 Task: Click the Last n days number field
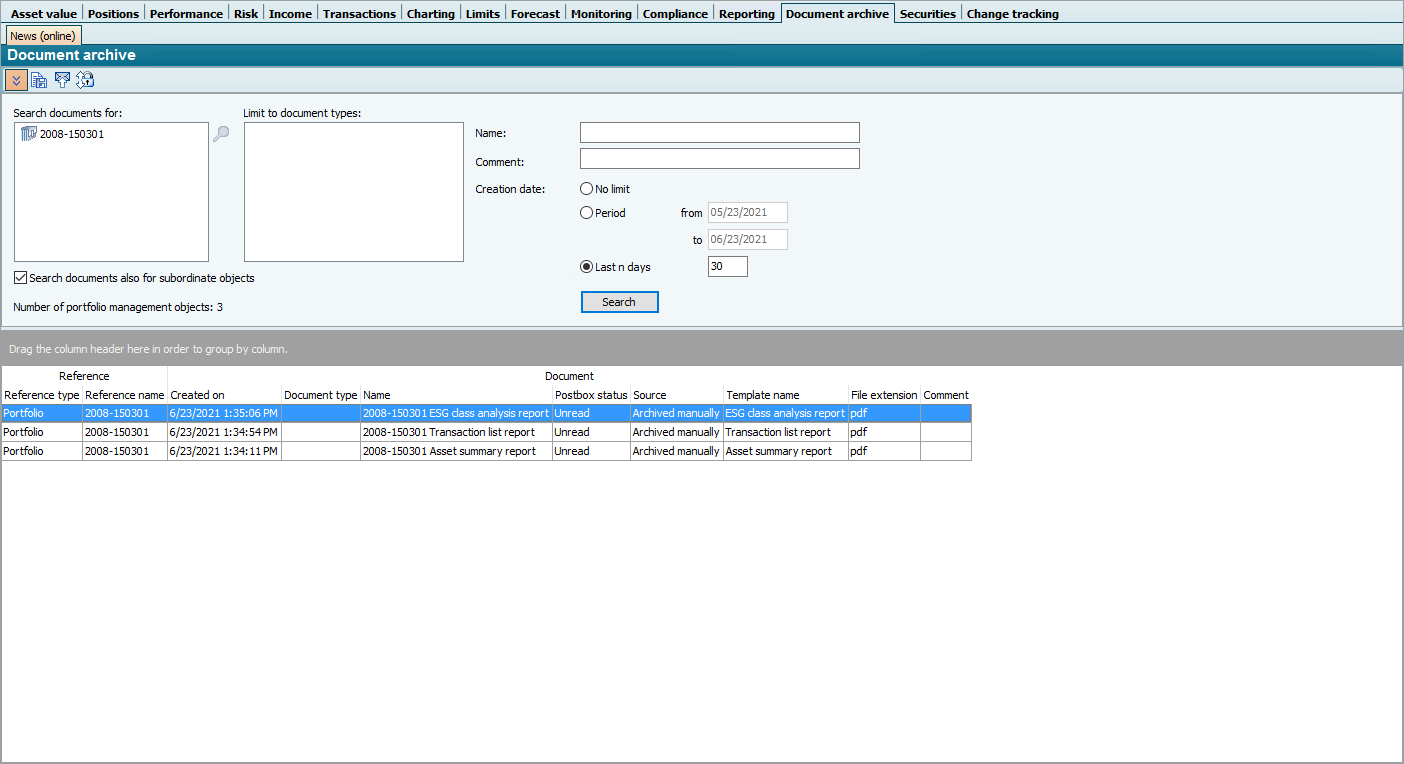[x=727, y=267]
